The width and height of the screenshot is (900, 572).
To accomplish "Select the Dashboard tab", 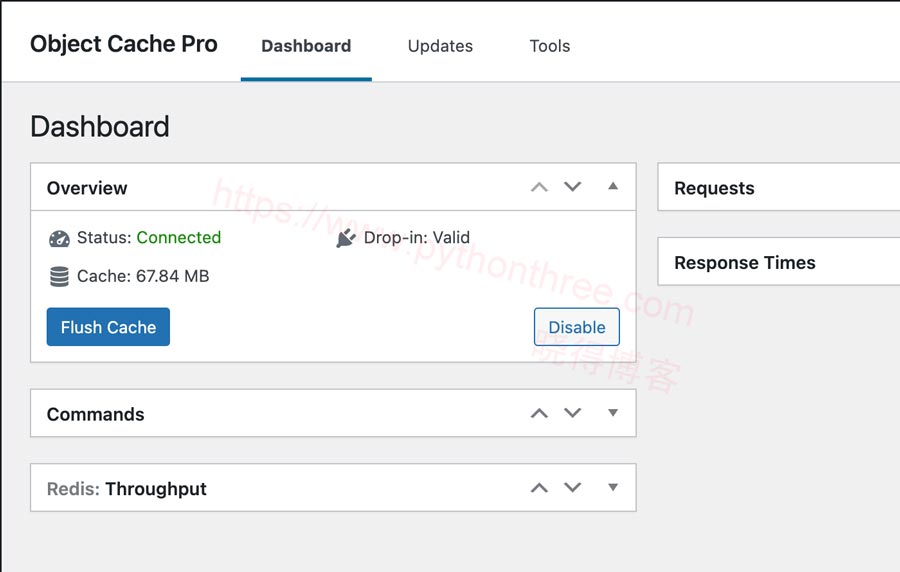I will [306, 46].
